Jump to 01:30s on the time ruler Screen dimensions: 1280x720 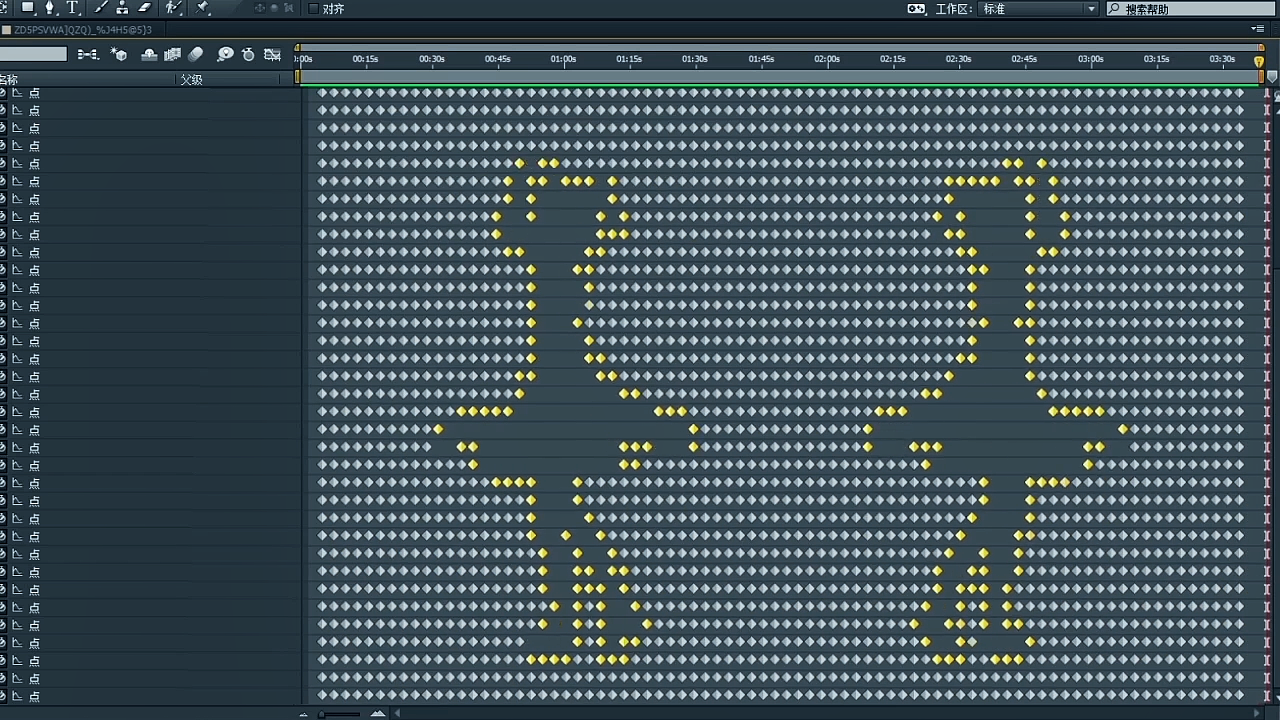coord(695,59)
